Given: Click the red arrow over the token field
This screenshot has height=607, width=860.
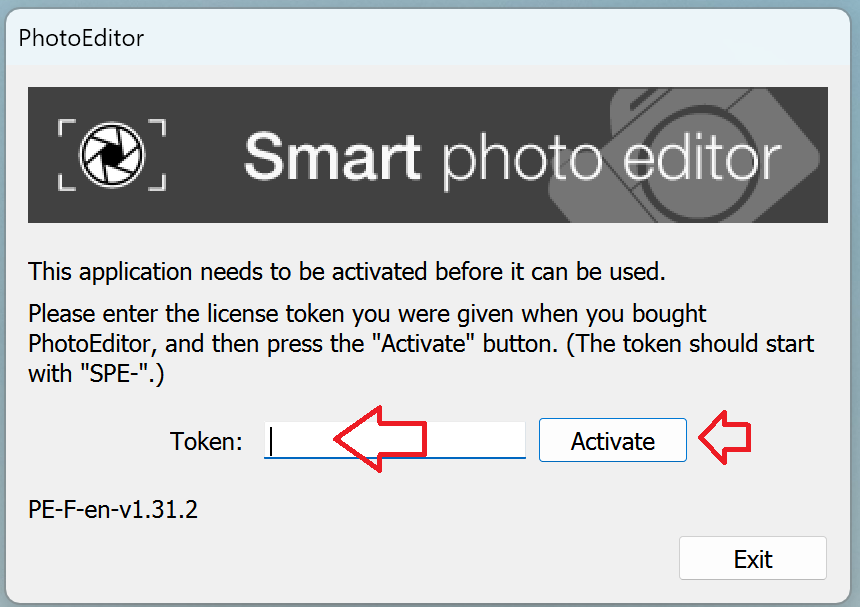Looking at the screenshot, I should pos(380,439).
